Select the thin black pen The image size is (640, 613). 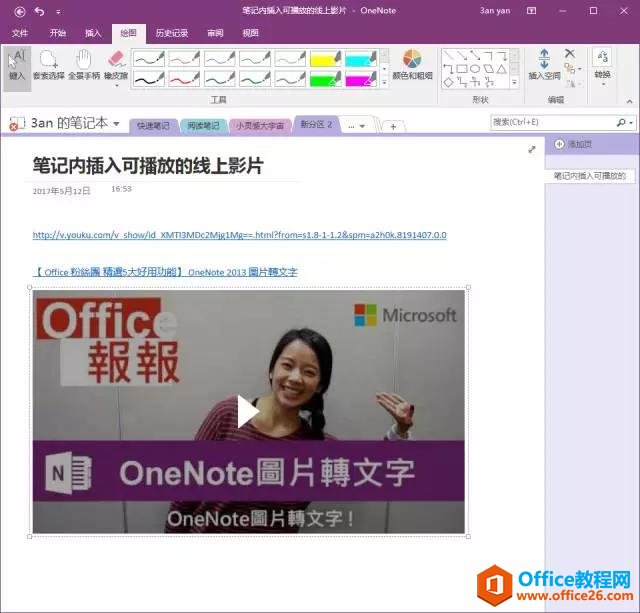click(x=149, y=59)
